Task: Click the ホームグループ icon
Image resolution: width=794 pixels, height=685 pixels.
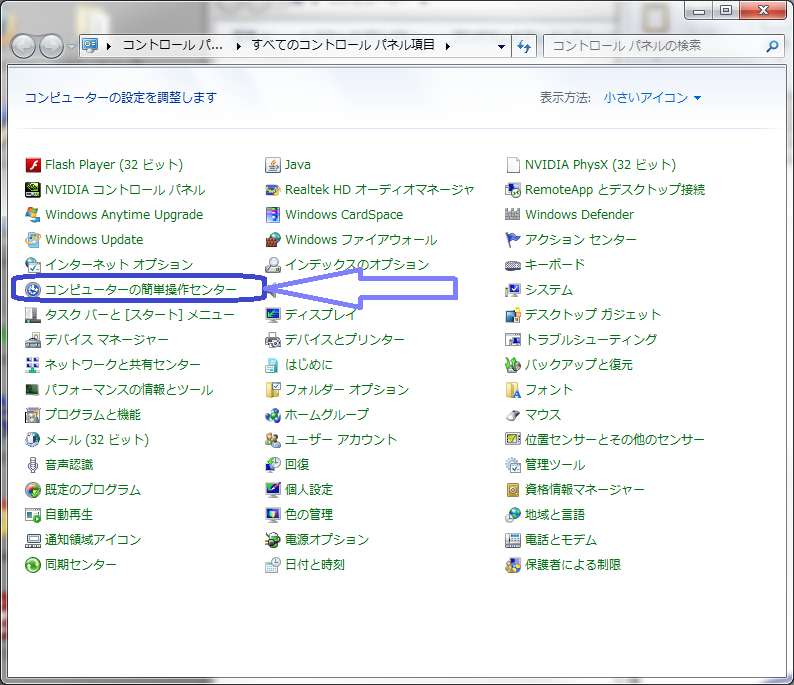Action: (273, 415)
